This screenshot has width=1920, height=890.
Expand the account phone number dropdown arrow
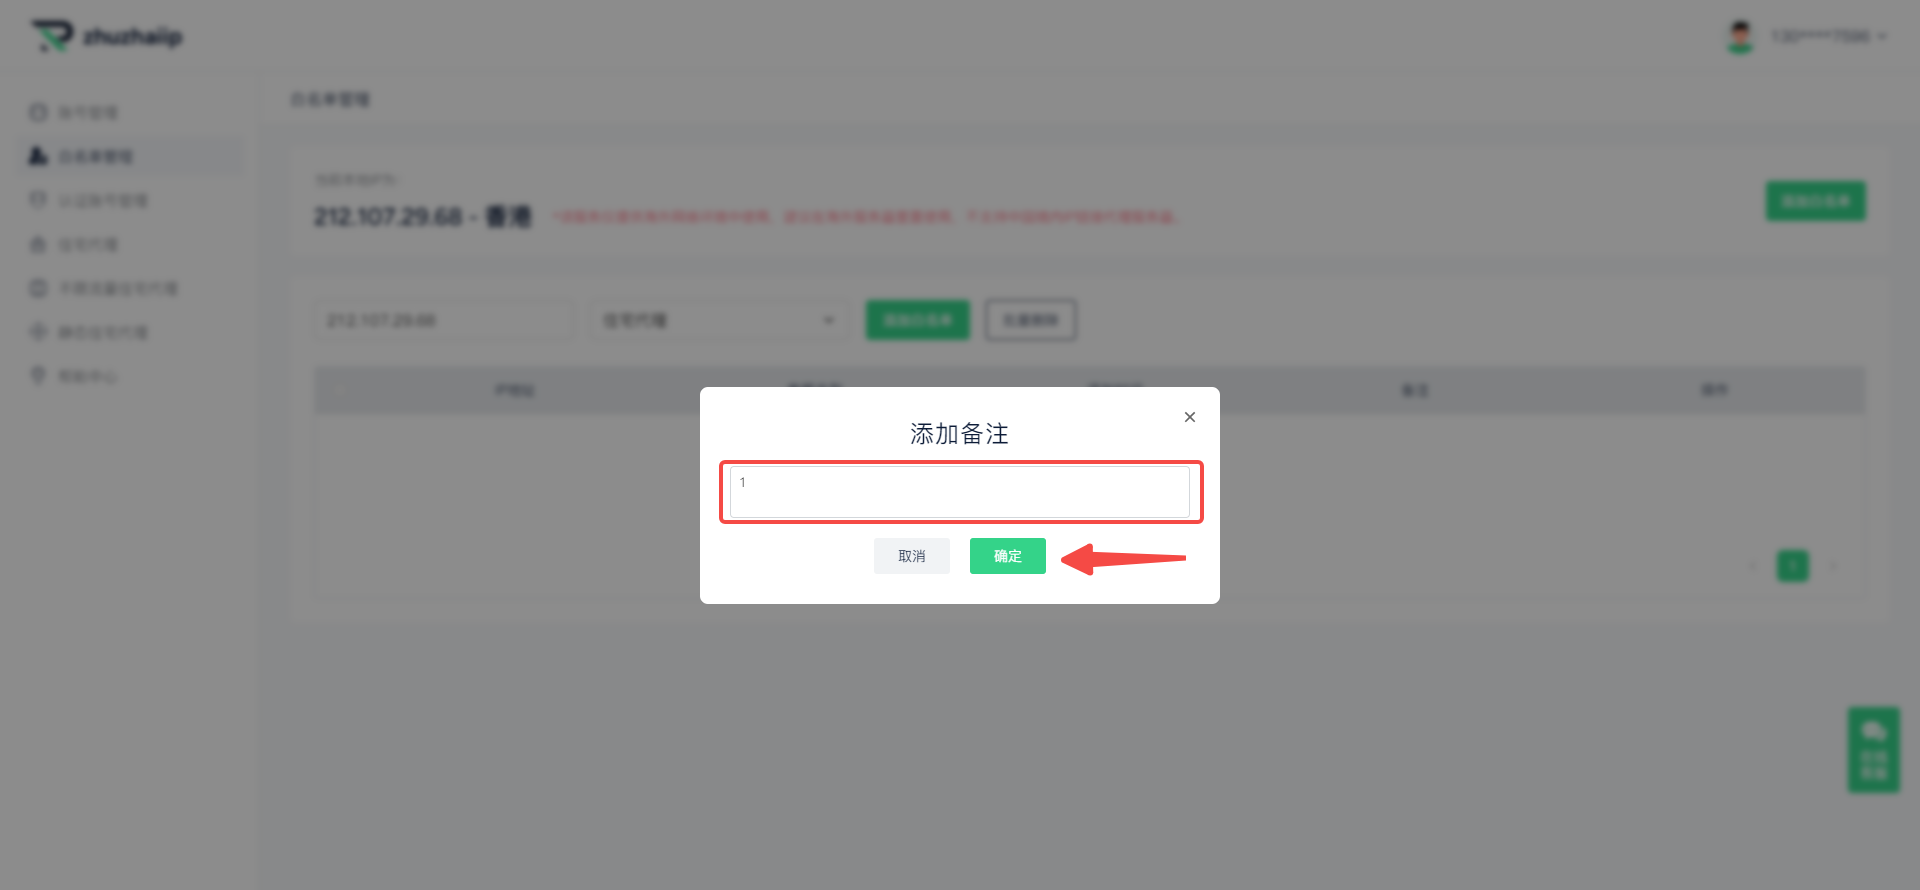coord(1882,37)
